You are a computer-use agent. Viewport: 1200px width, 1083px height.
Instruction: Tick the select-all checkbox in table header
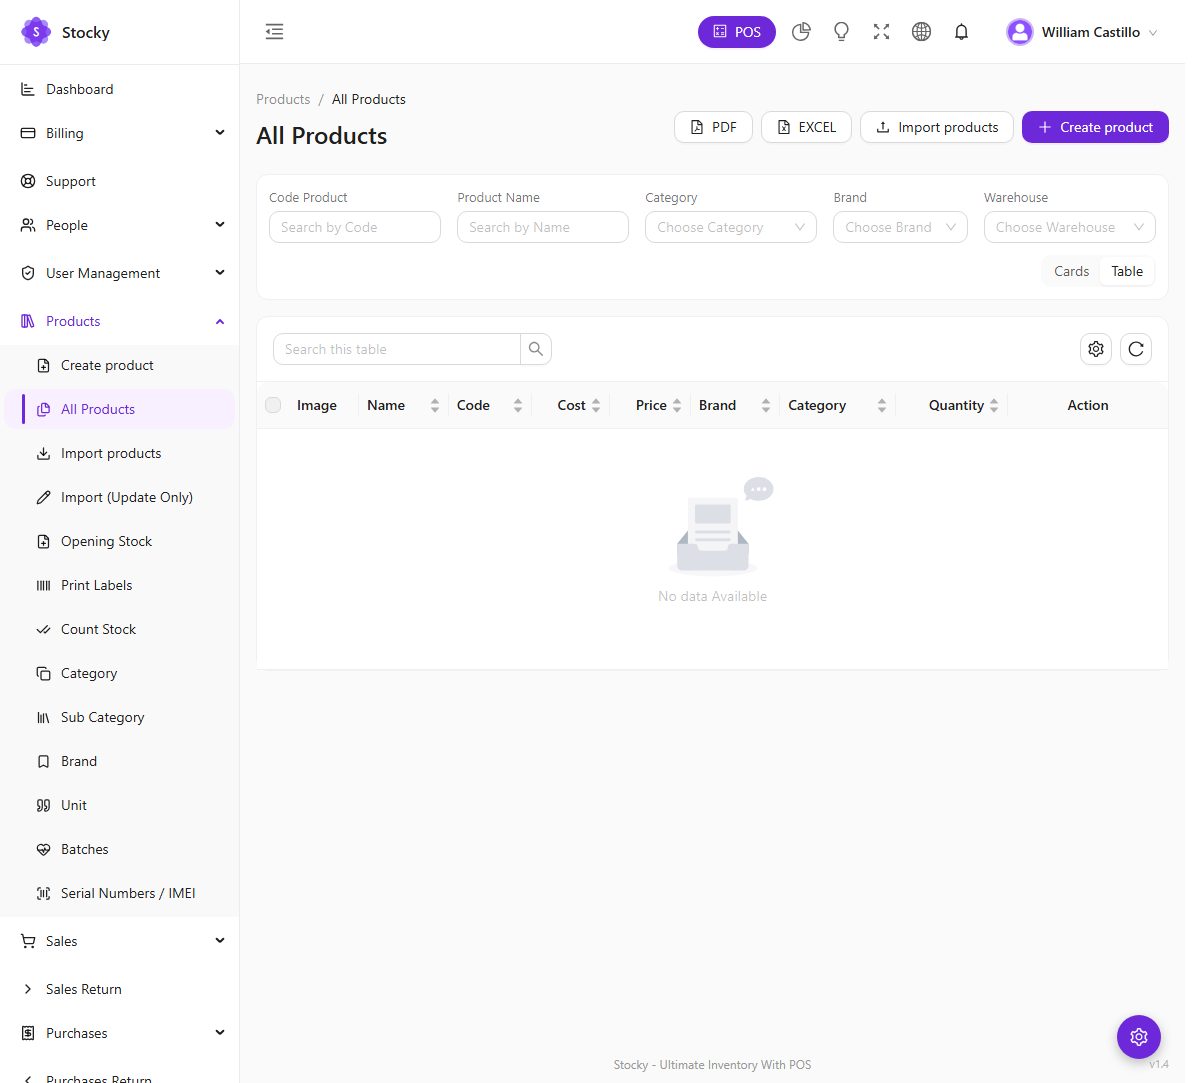[x=273, y=405]
